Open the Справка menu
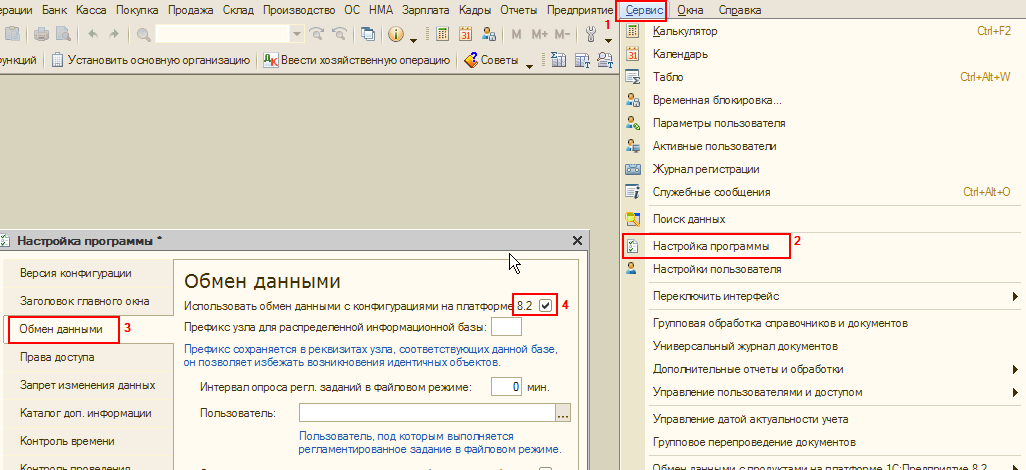1026x470 pixels. coord(739,10)
